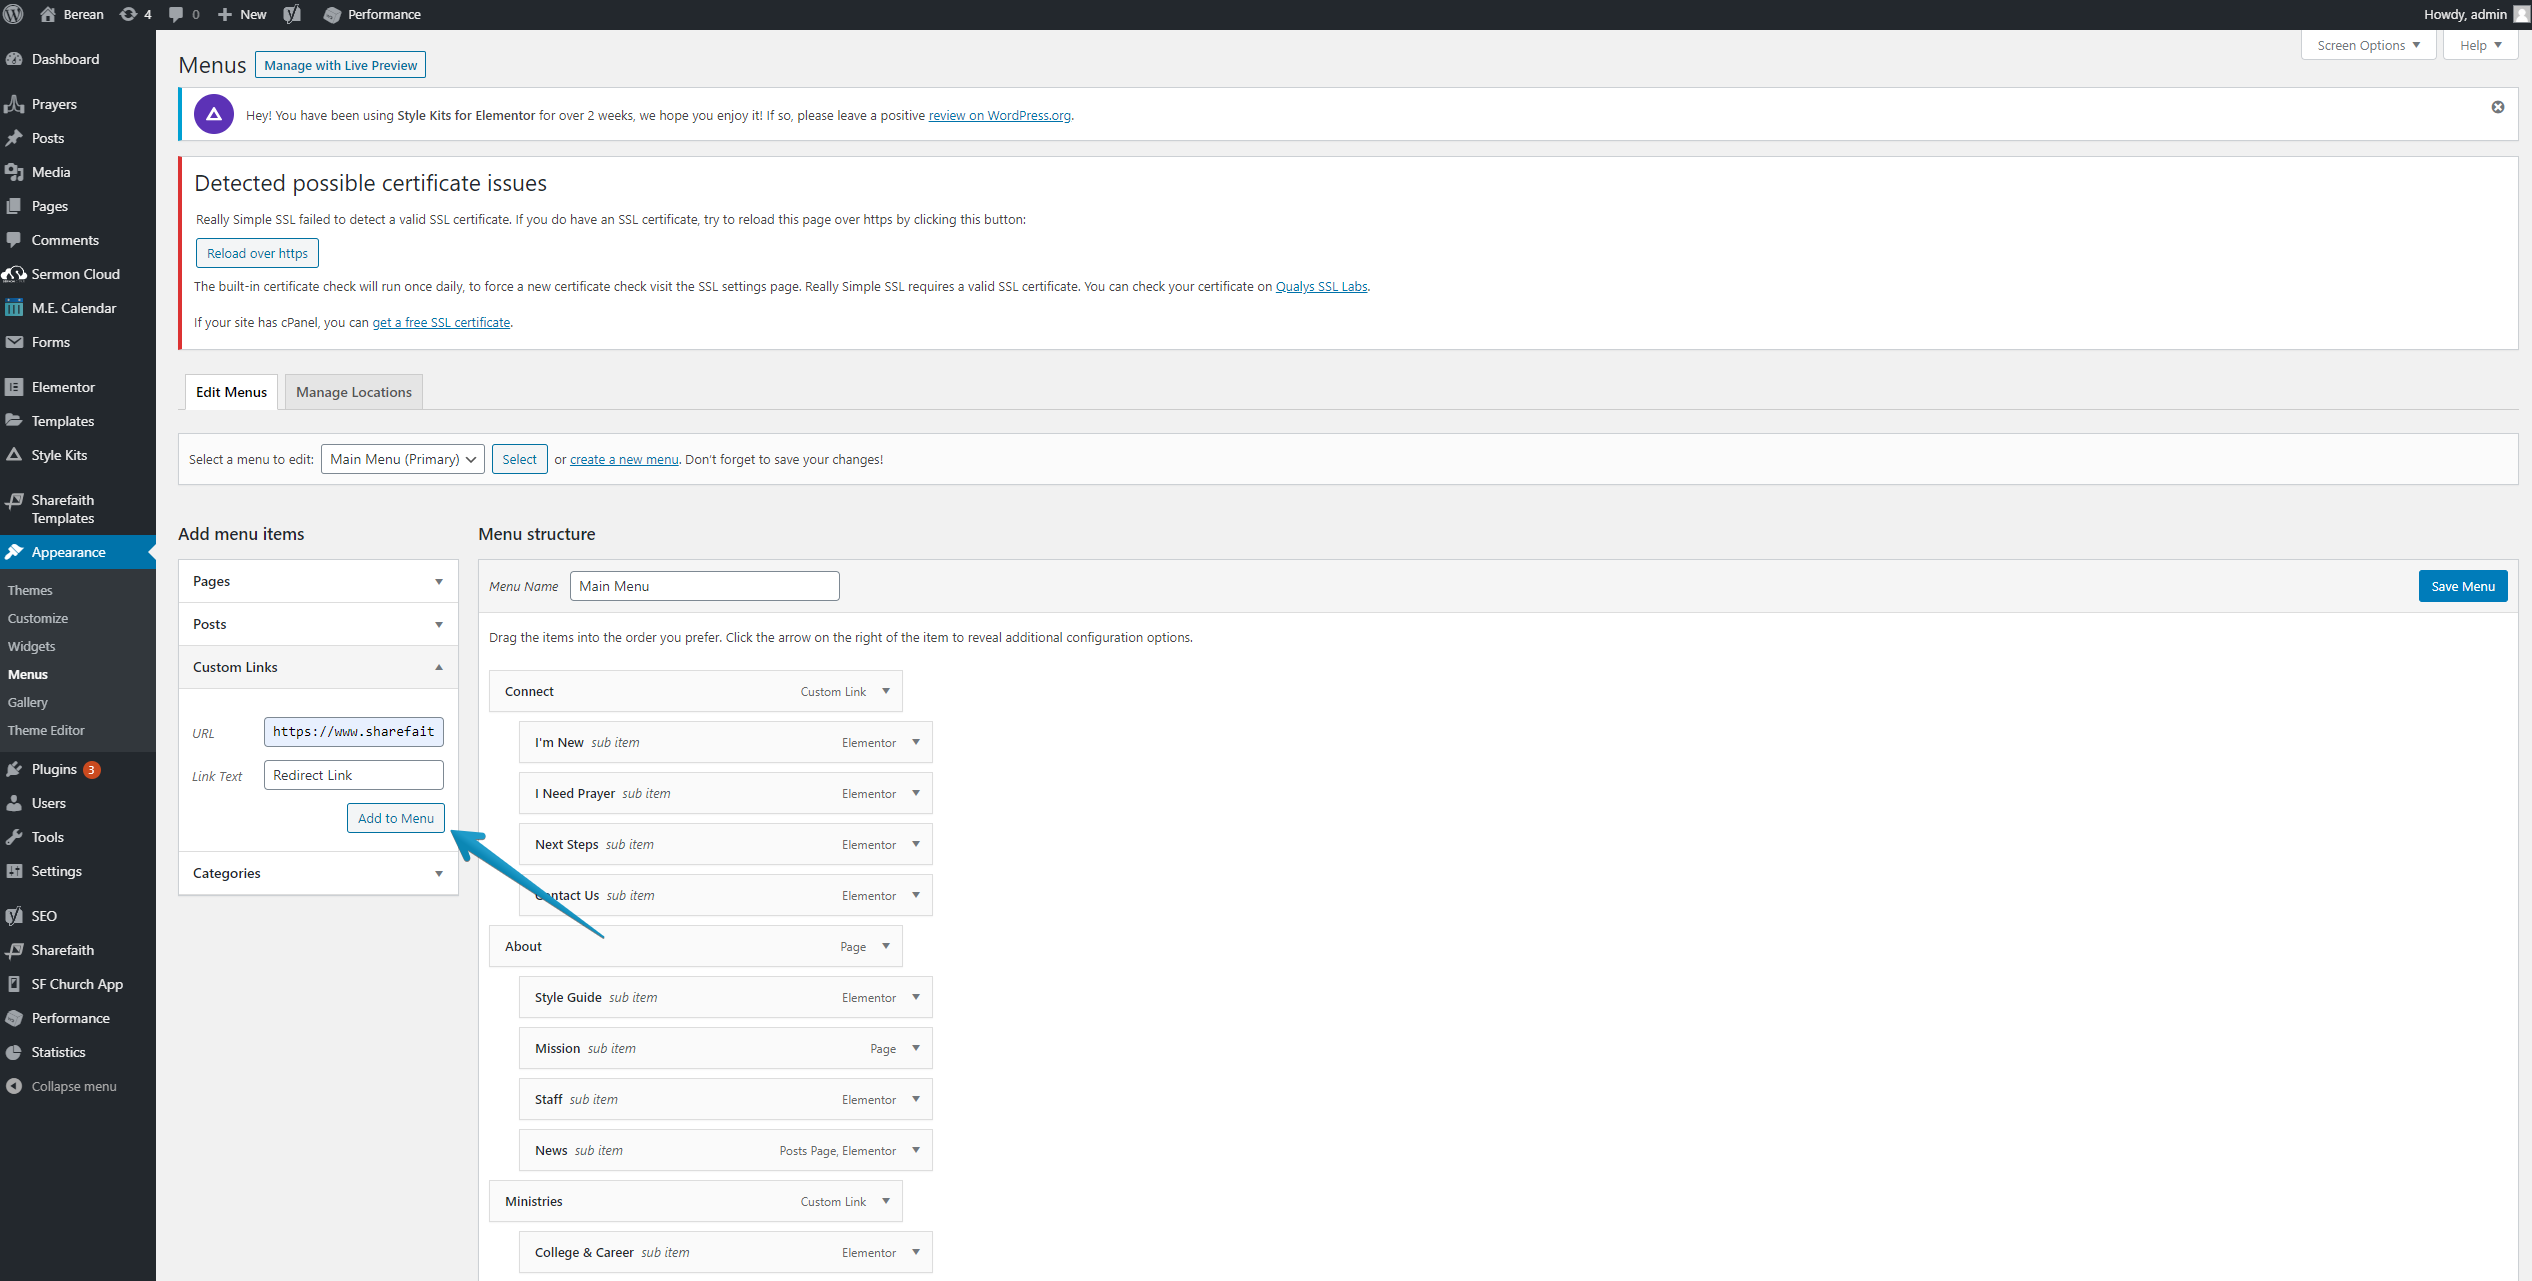This screenshot has width=2532, height=1281.
Task: Open the updates icon in admin bar
Action: [x=129, y=14]
